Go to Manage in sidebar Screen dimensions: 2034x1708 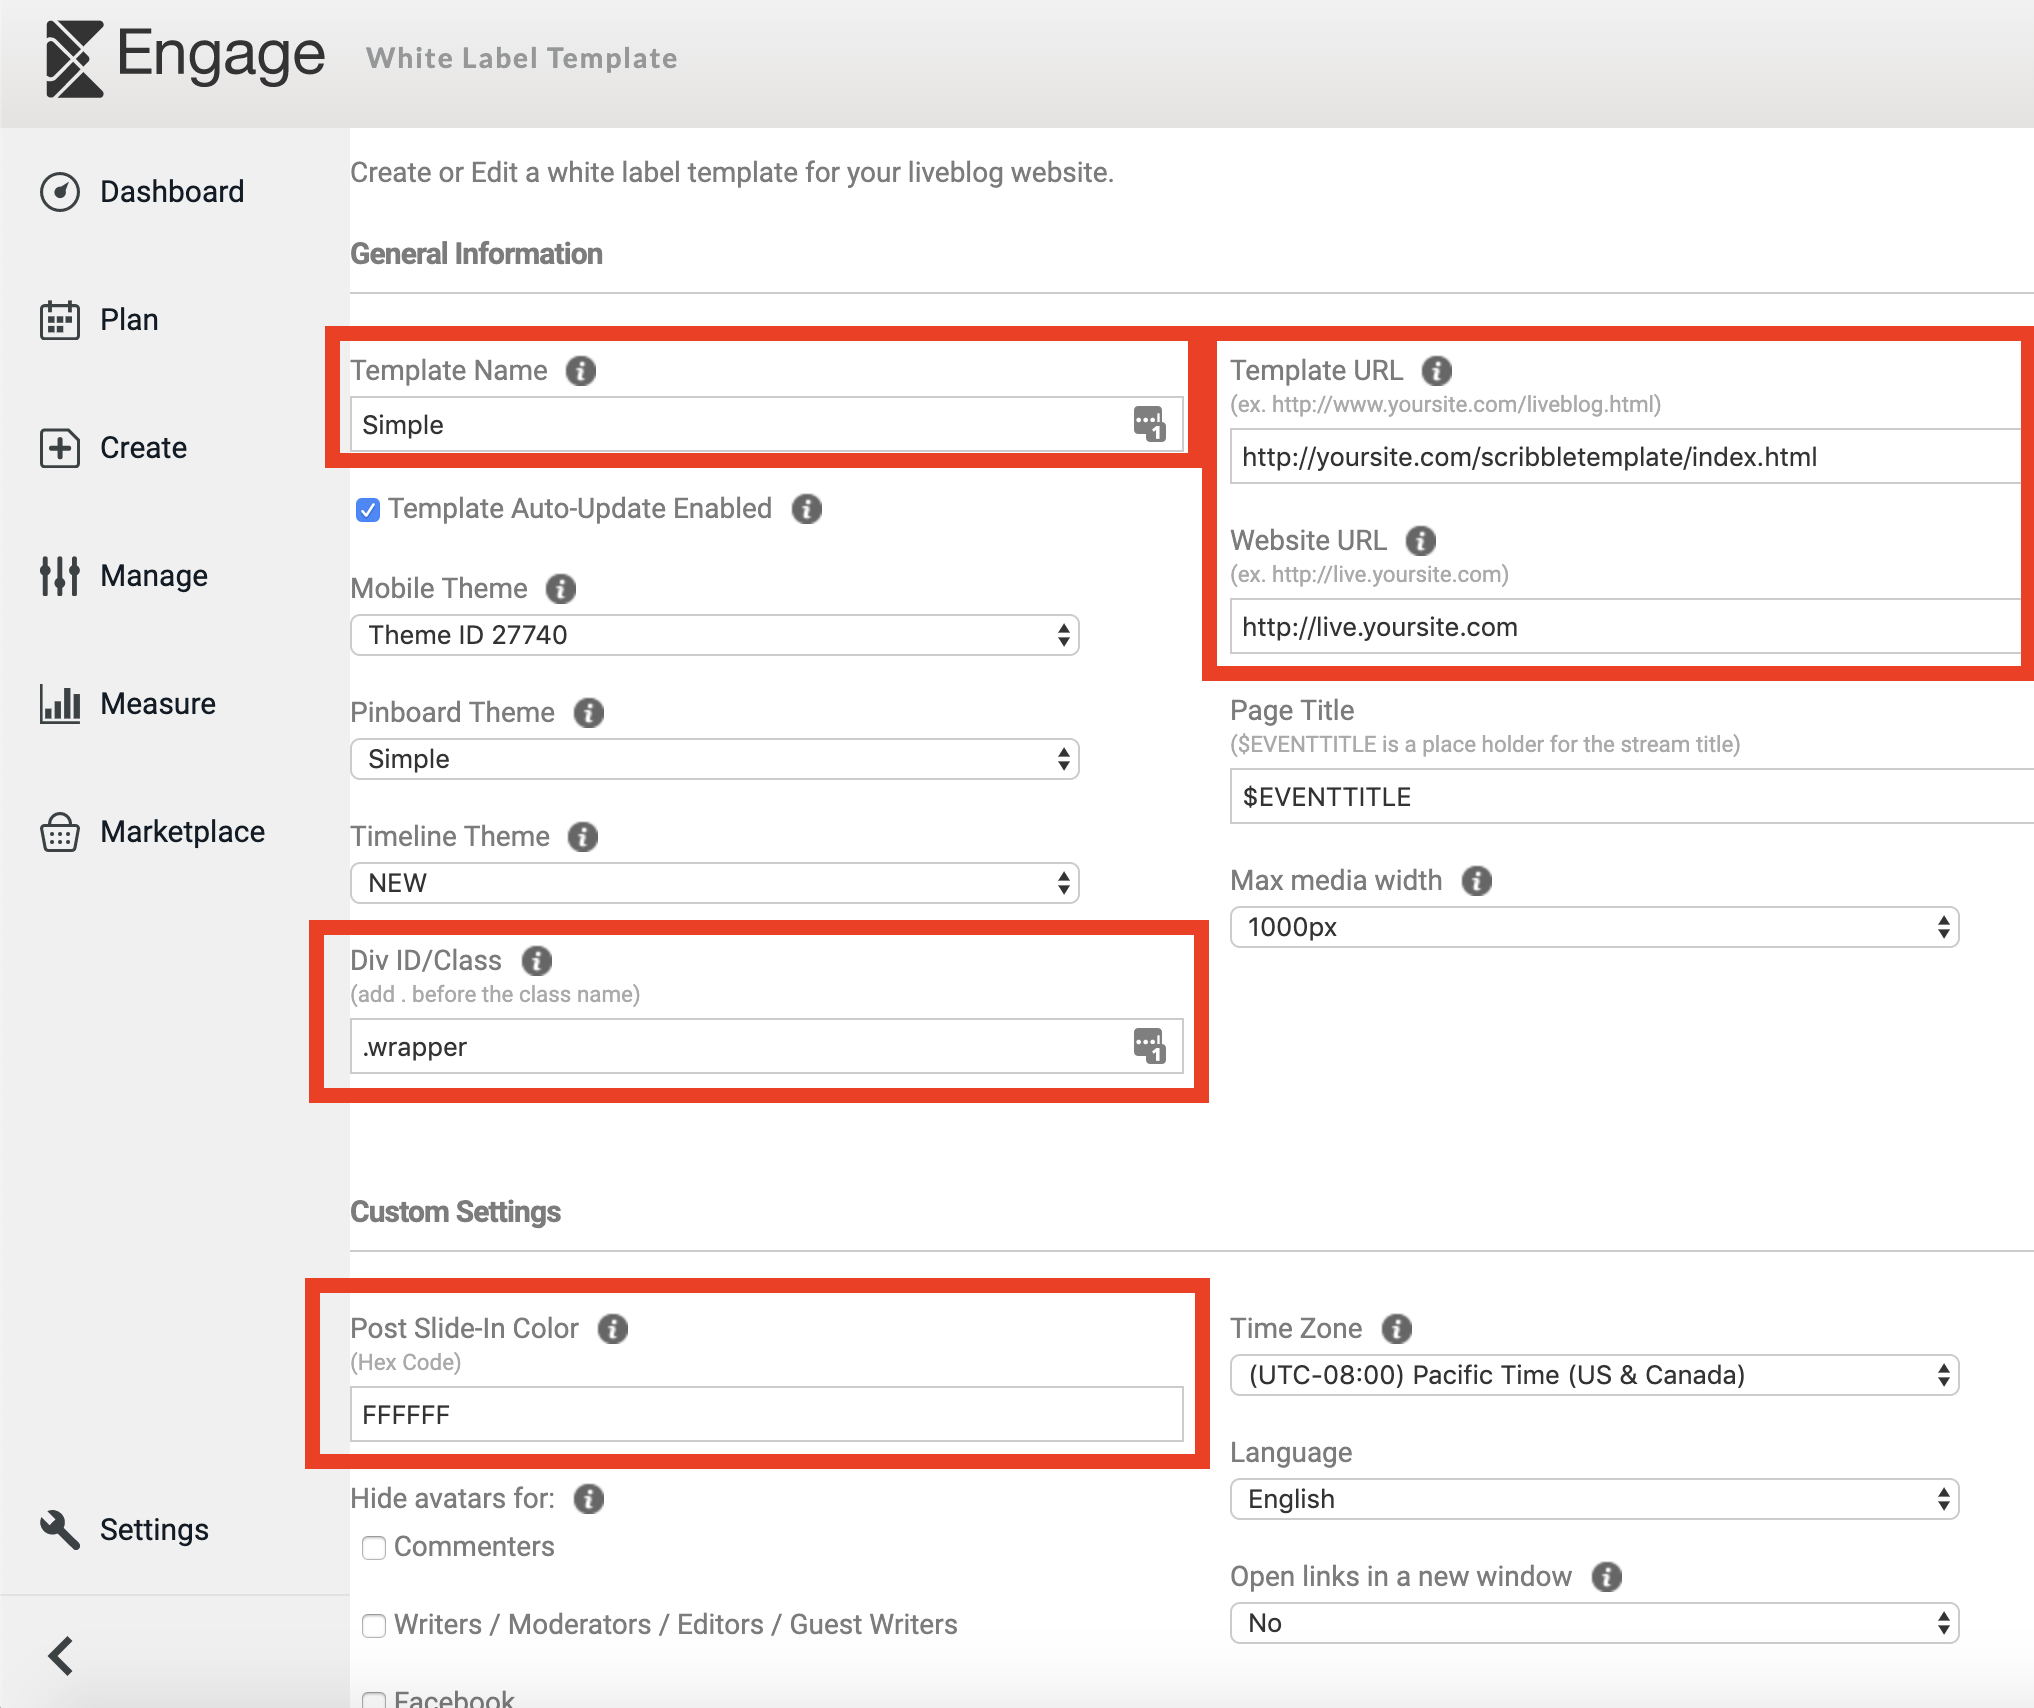pyautogui.click(x=154, y=576)
